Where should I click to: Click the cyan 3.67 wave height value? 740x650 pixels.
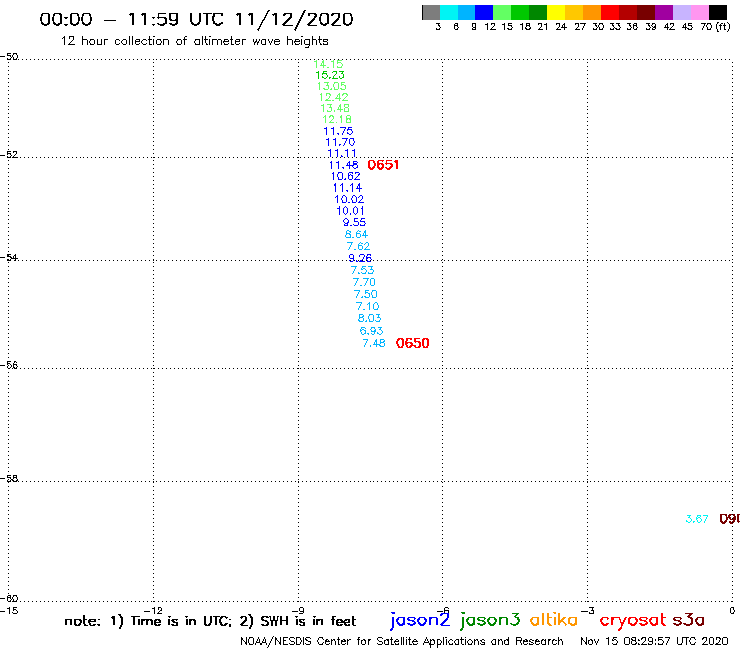[x=697, y=519]
